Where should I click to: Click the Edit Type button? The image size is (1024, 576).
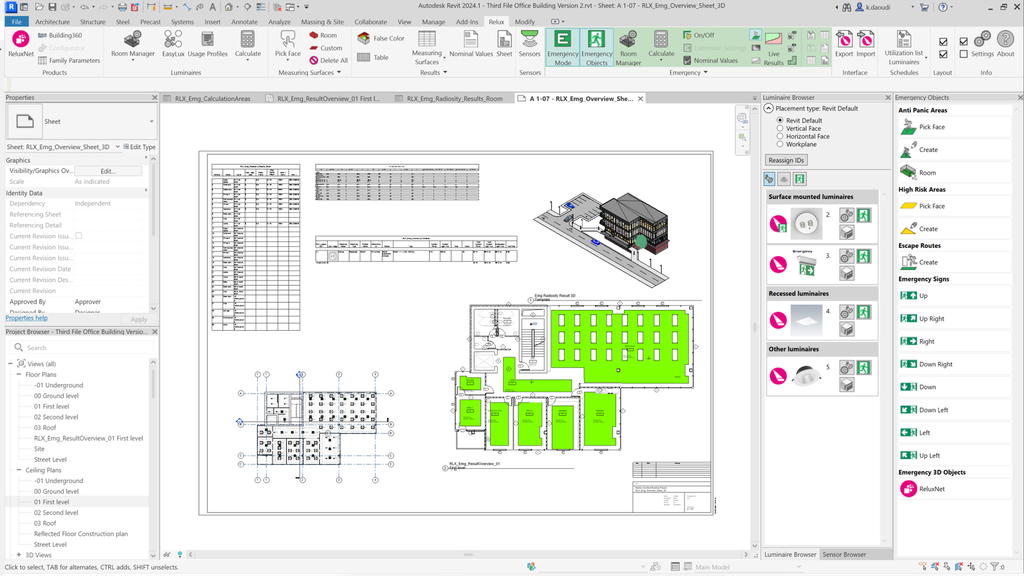(x=140, y=147)
